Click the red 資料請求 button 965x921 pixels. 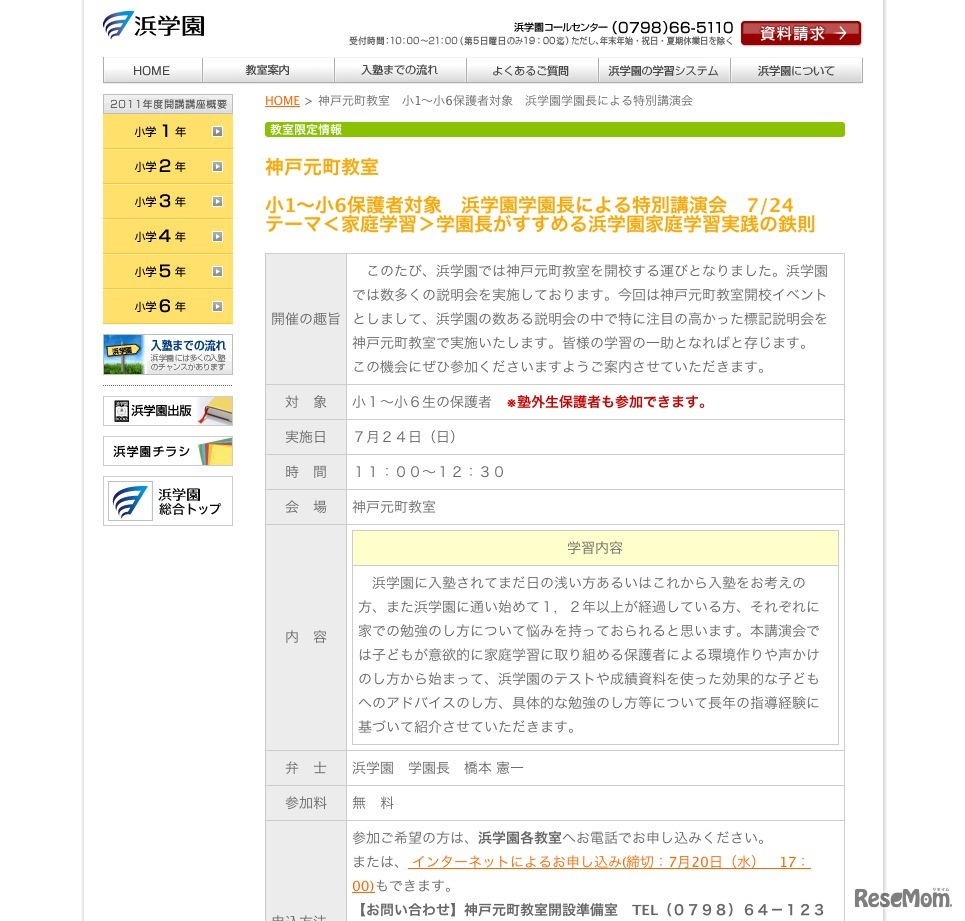coord(800,33)
